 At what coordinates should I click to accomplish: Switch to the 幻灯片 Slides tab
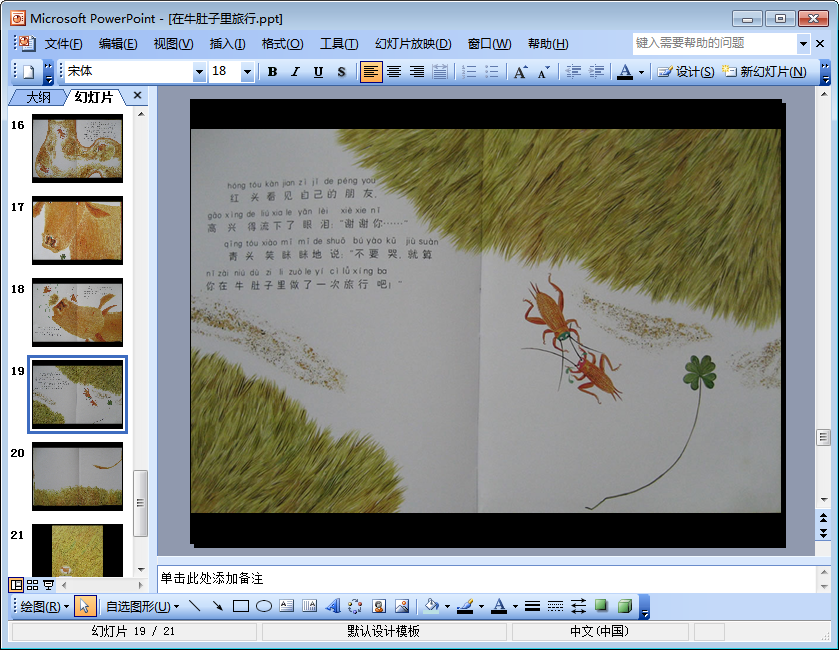[94, 97]
